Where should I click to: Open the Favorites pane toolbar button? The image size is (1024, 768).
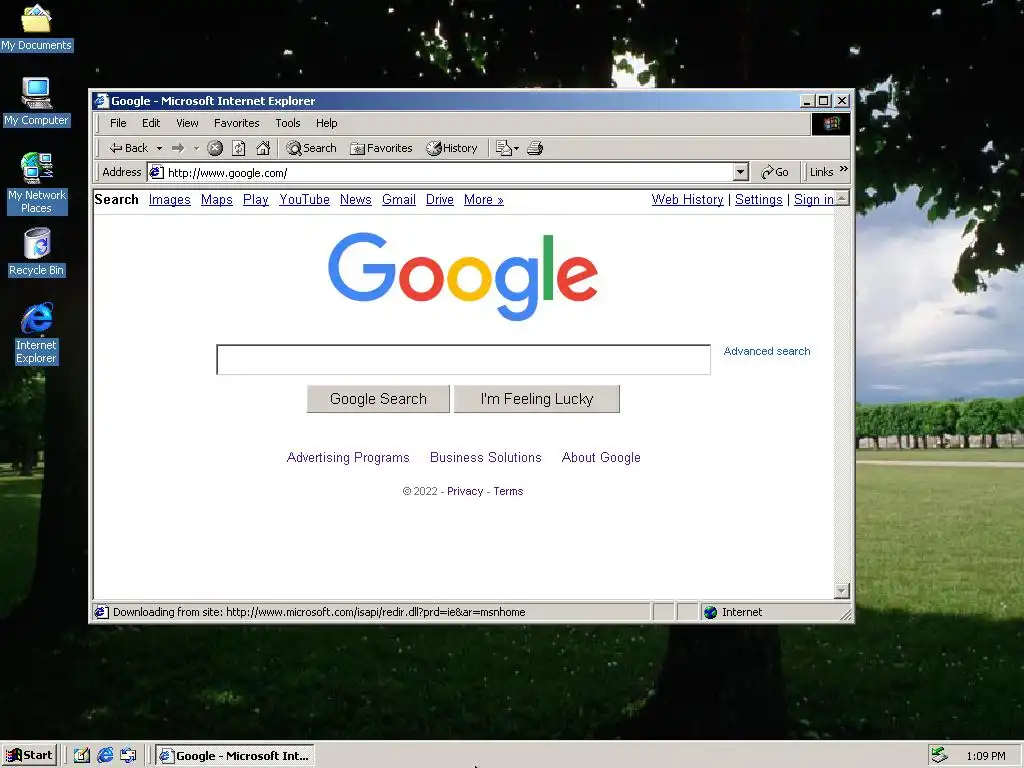[381, 148]
